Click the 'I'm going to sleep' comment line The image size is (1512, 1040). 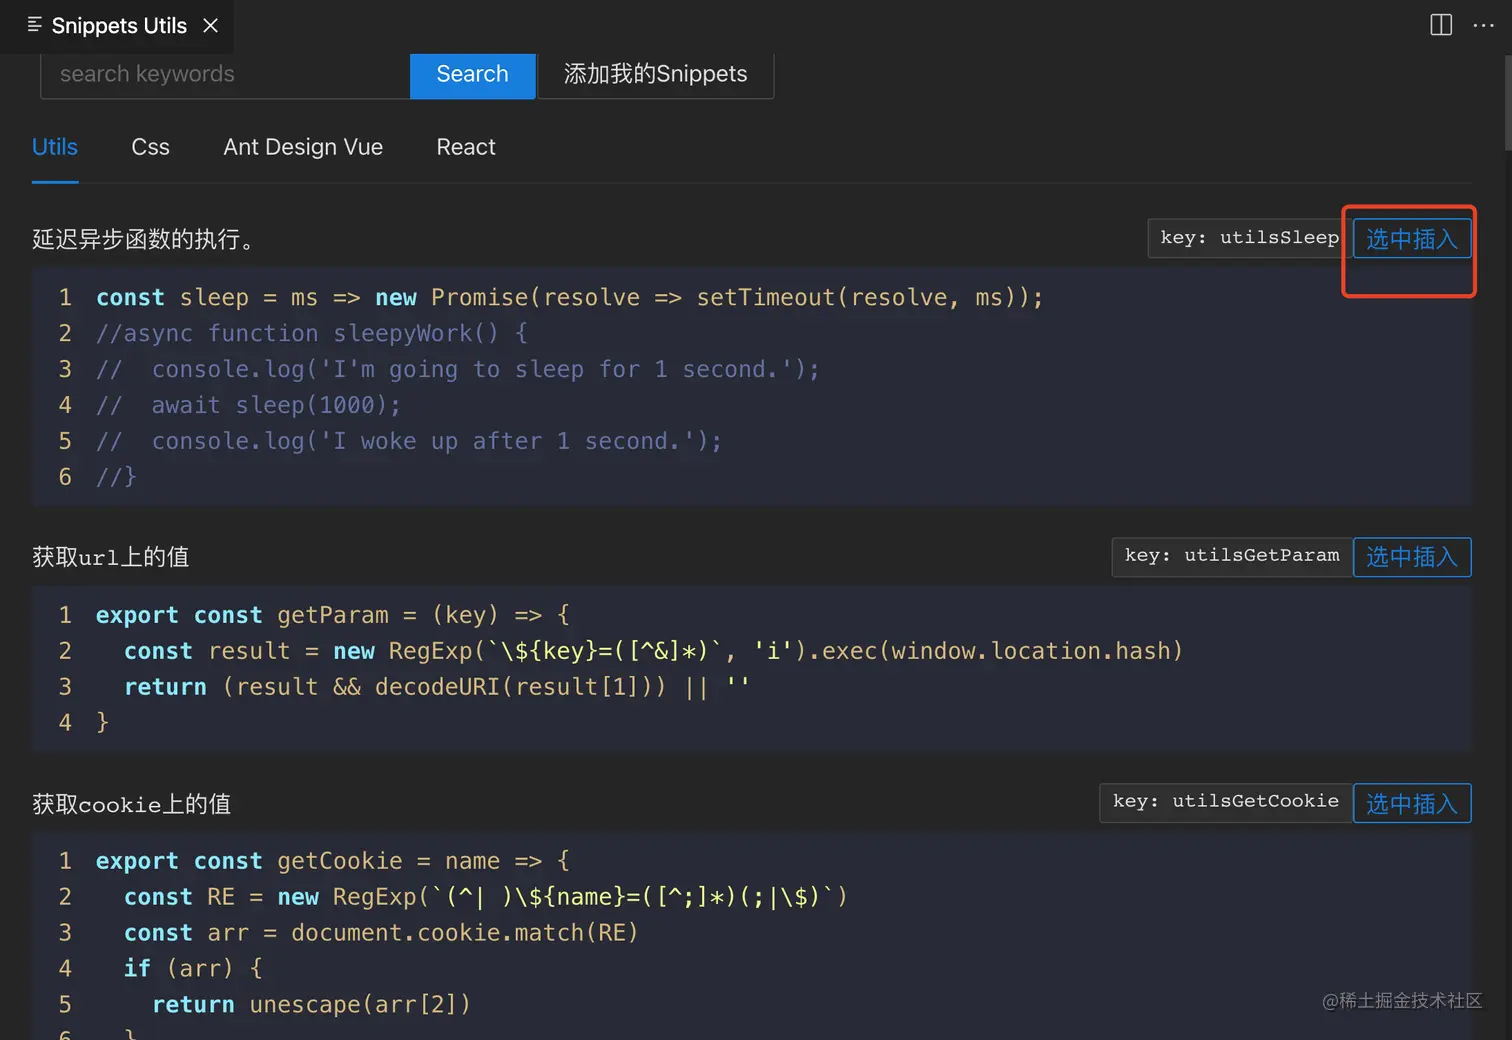tap(458, 370)
